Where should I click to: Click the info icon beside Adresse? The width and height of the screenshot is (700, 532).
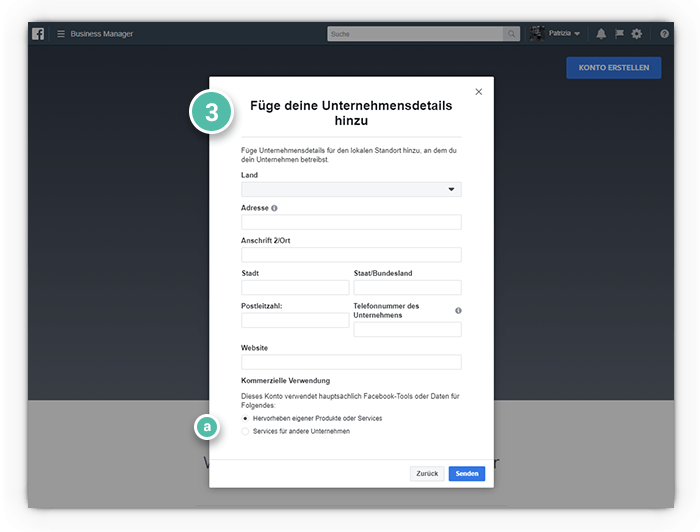point(275,208)
